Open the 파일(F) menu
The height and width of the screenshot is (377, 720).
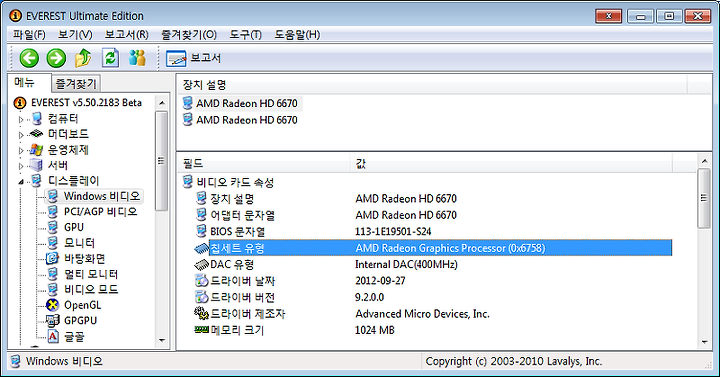click(x=29, y=34)
